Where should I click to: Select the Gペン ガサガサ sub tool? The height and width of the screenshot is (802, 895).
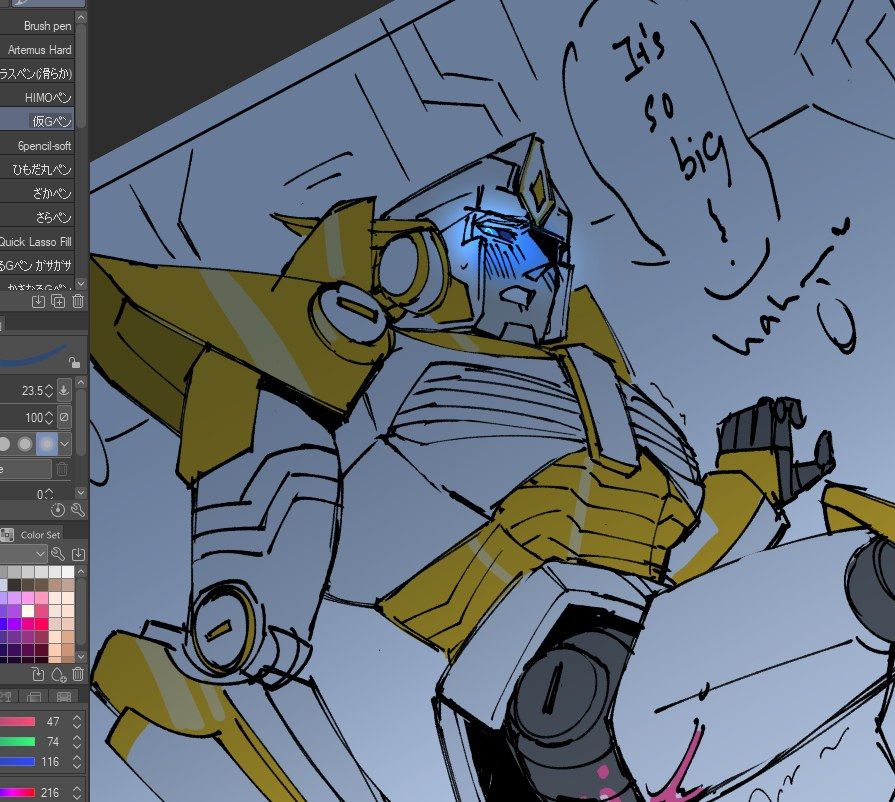click(37, 265)
